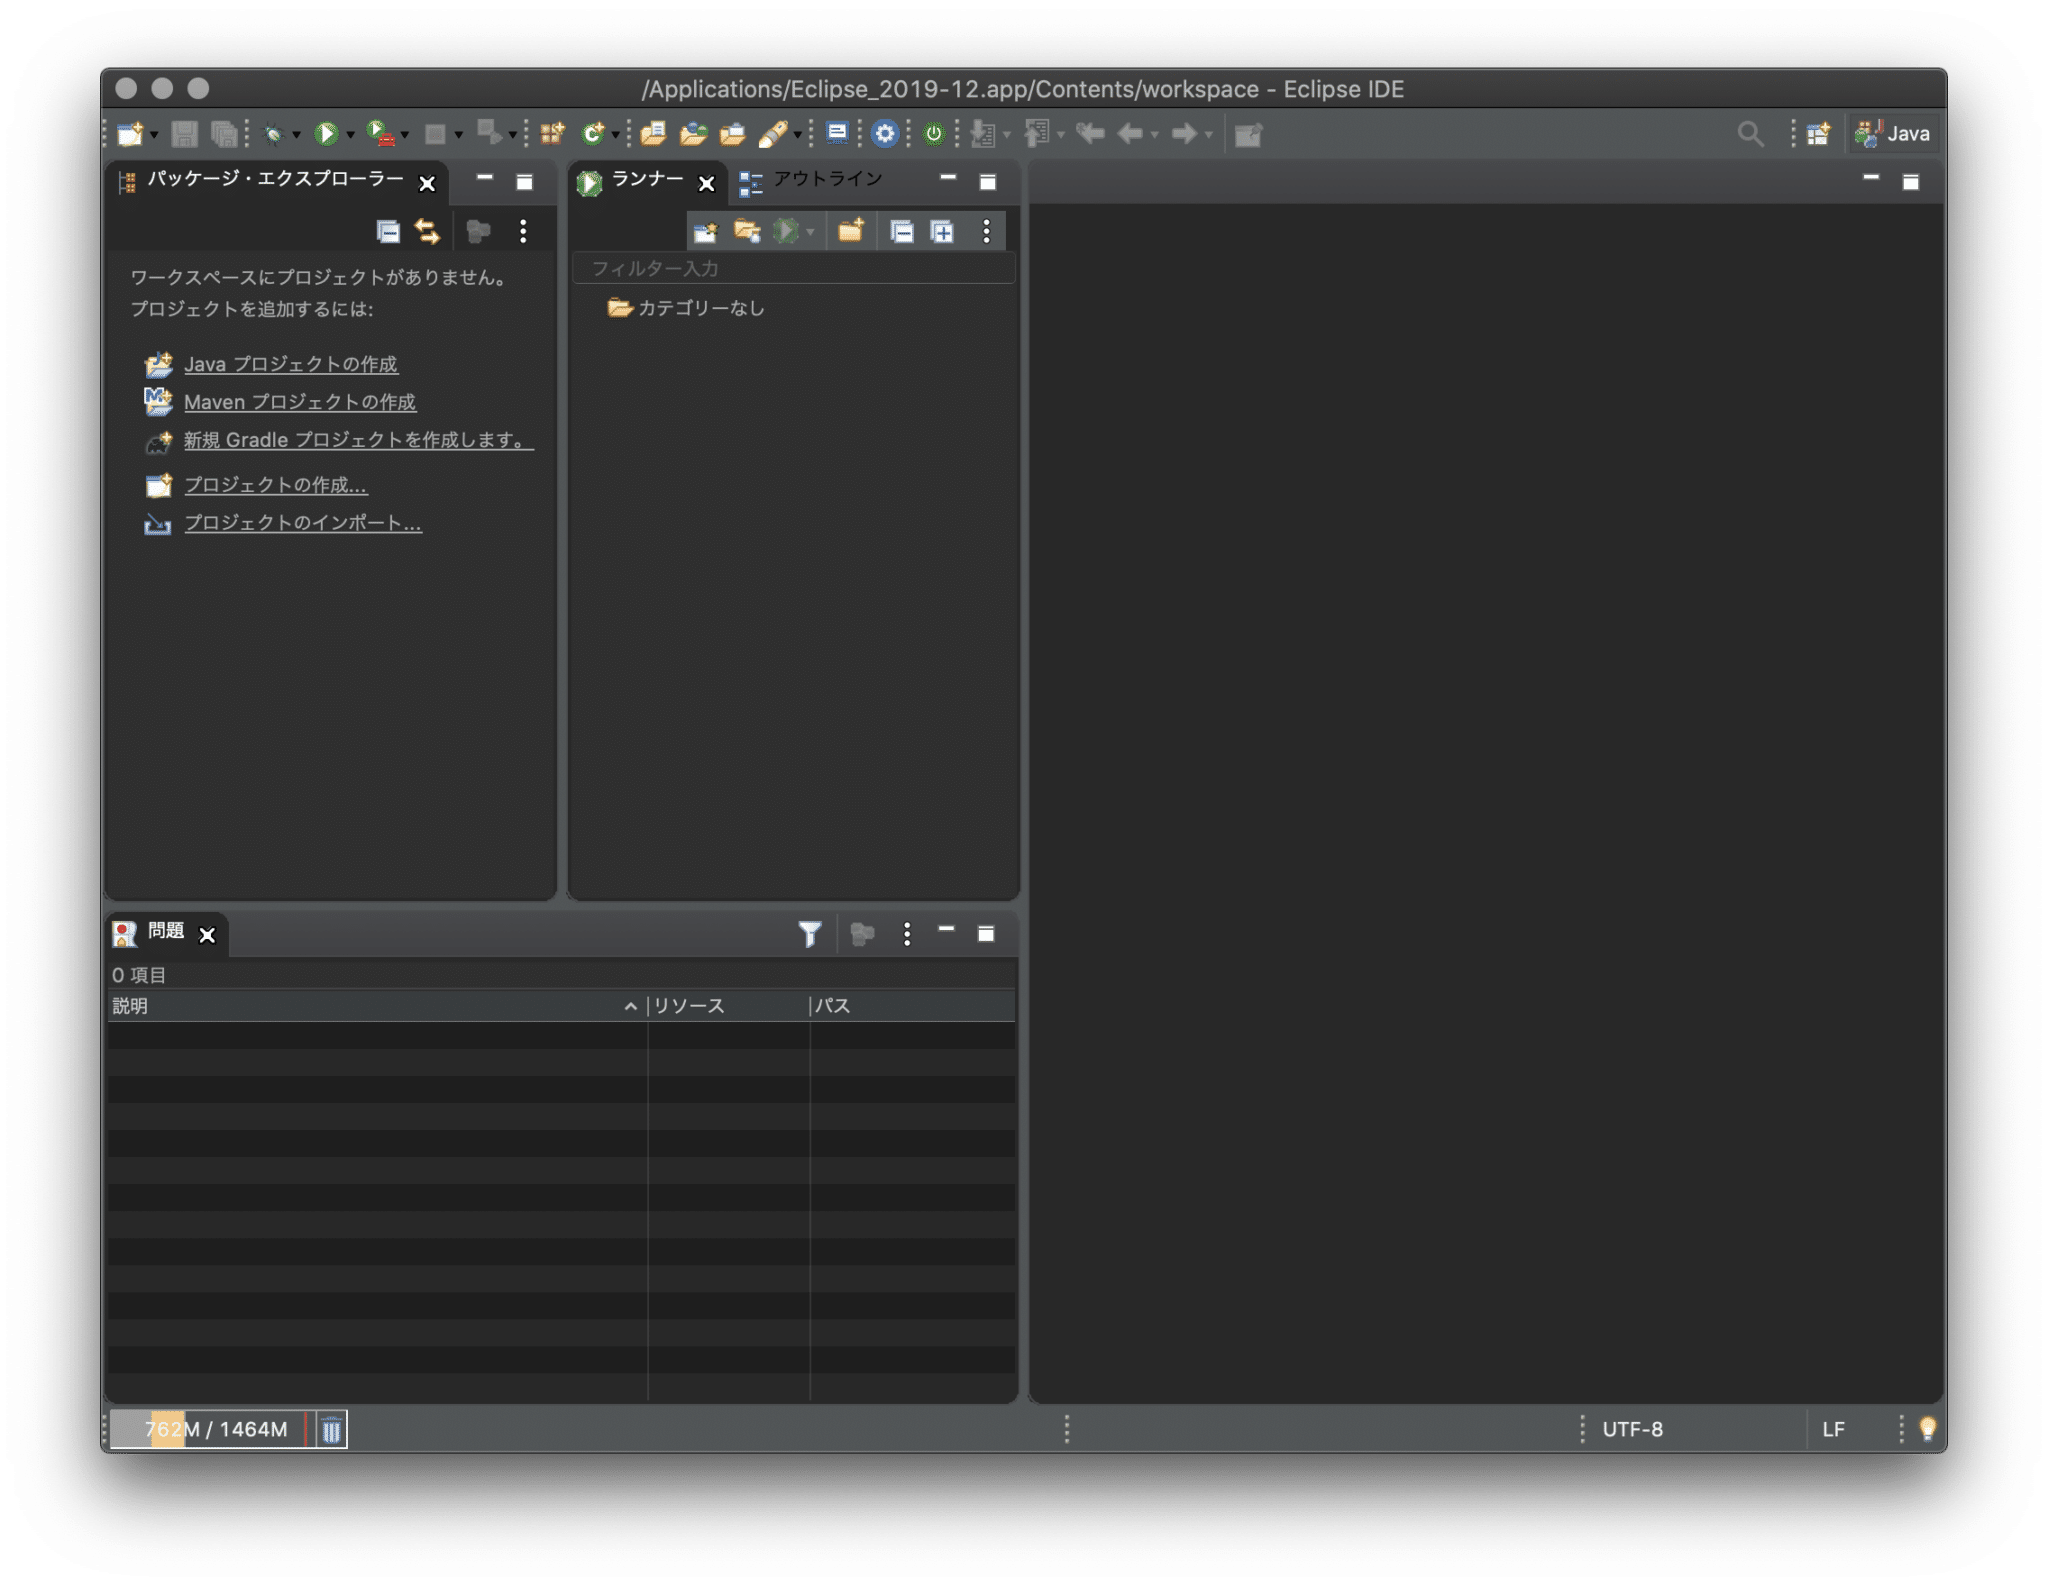
Task: Open the Search dialog via the magnifier icon
Action: coord(1752,132)
